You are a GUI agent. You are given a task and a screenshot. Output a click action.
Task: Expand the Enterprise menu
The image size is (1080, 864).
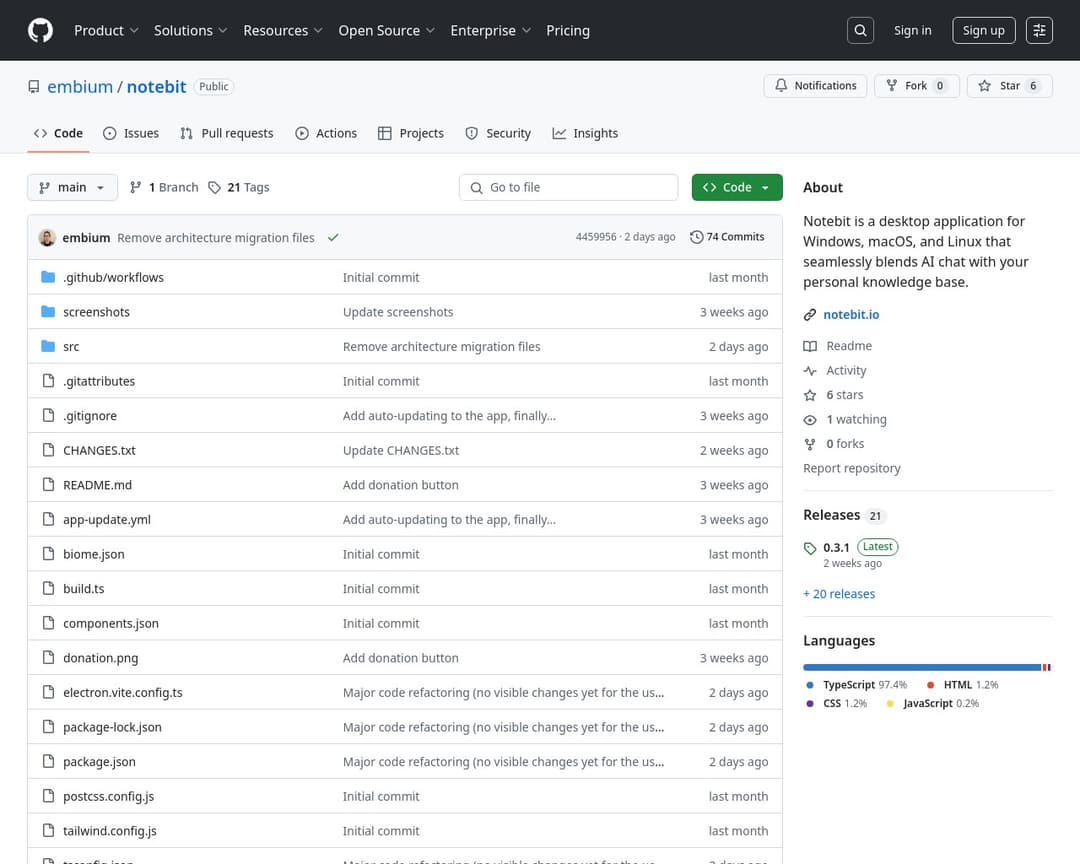tap(490, 30)
